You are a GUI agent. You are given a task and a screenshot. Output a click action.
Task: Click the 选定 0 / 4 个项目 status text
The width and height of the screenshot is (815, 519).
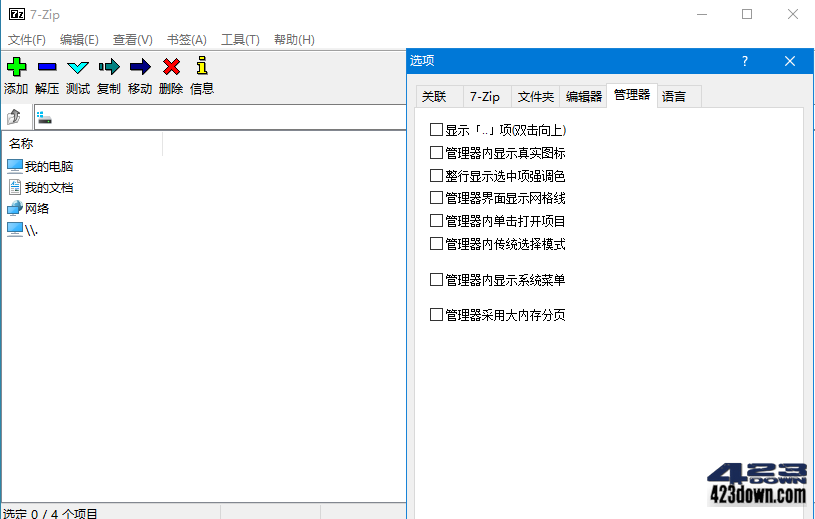click(50, 514)
